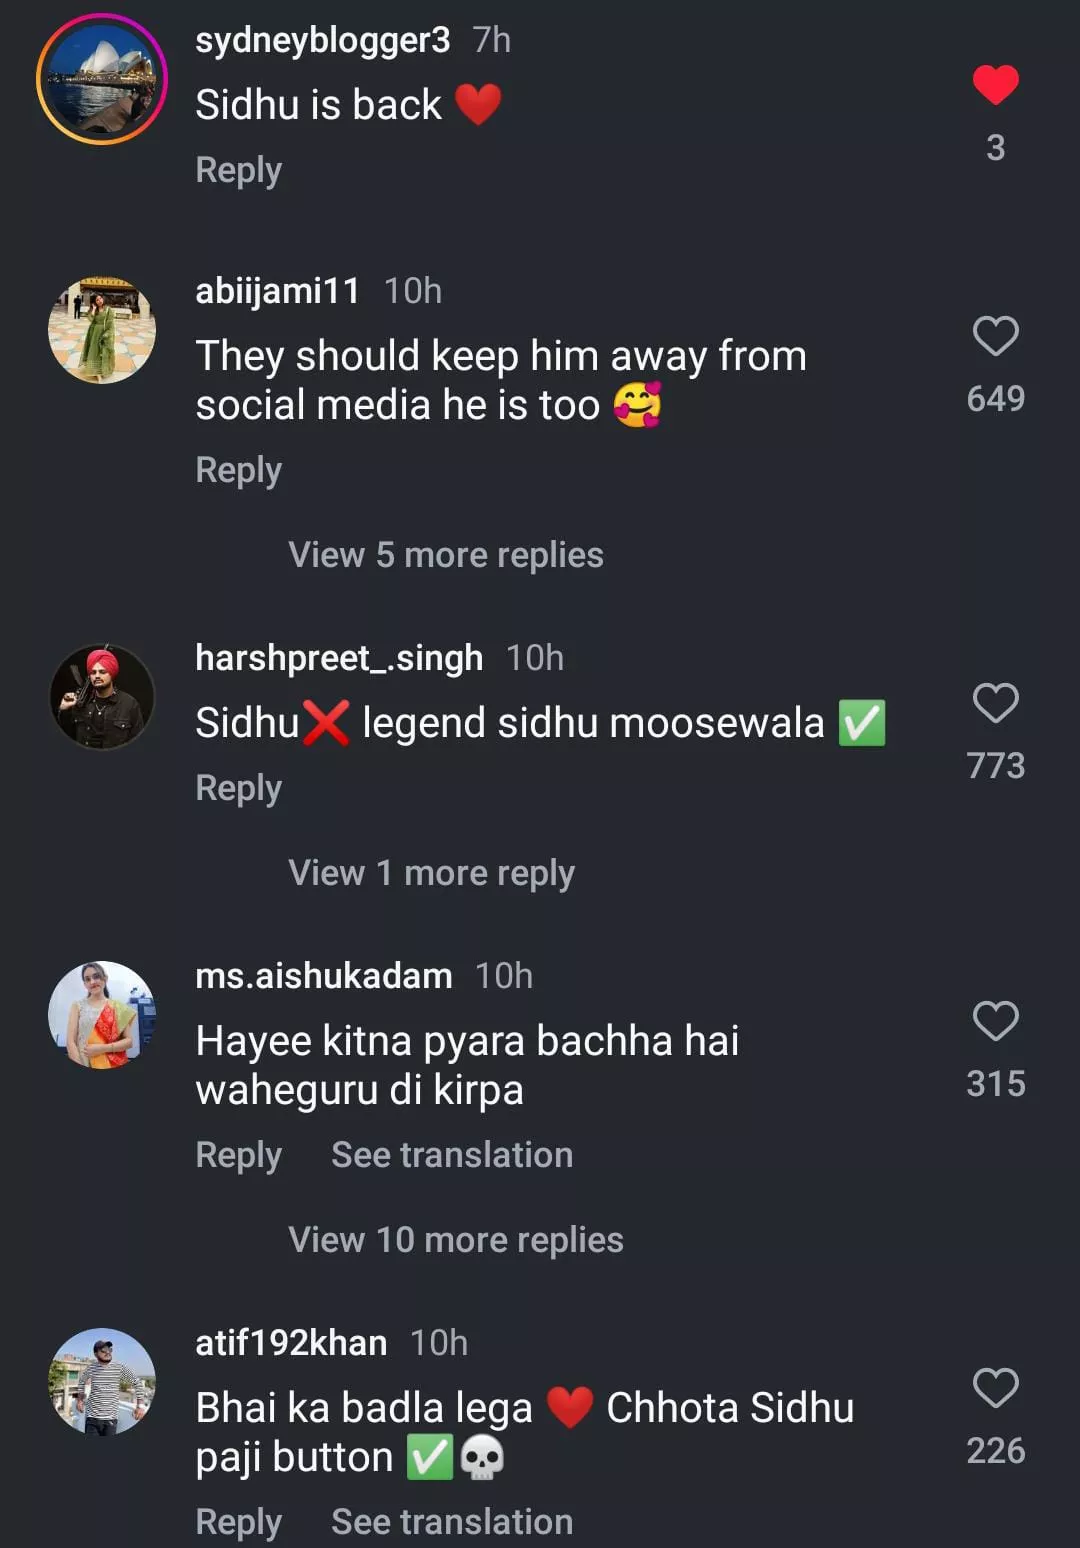Expand View 10 more replies
Viewport: 1080px width, 1548px height.
click(455, 1240)
